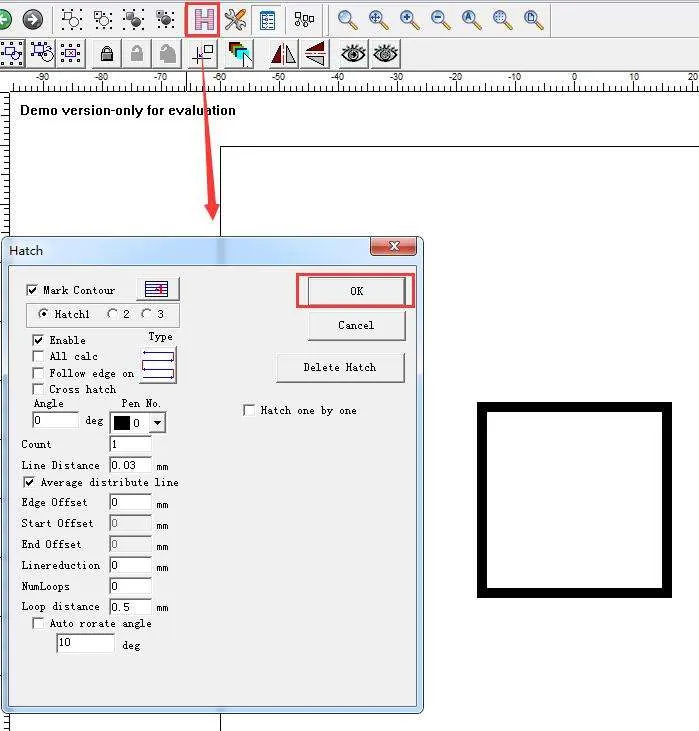Select the Hatch1 radio button

[43, 314]
